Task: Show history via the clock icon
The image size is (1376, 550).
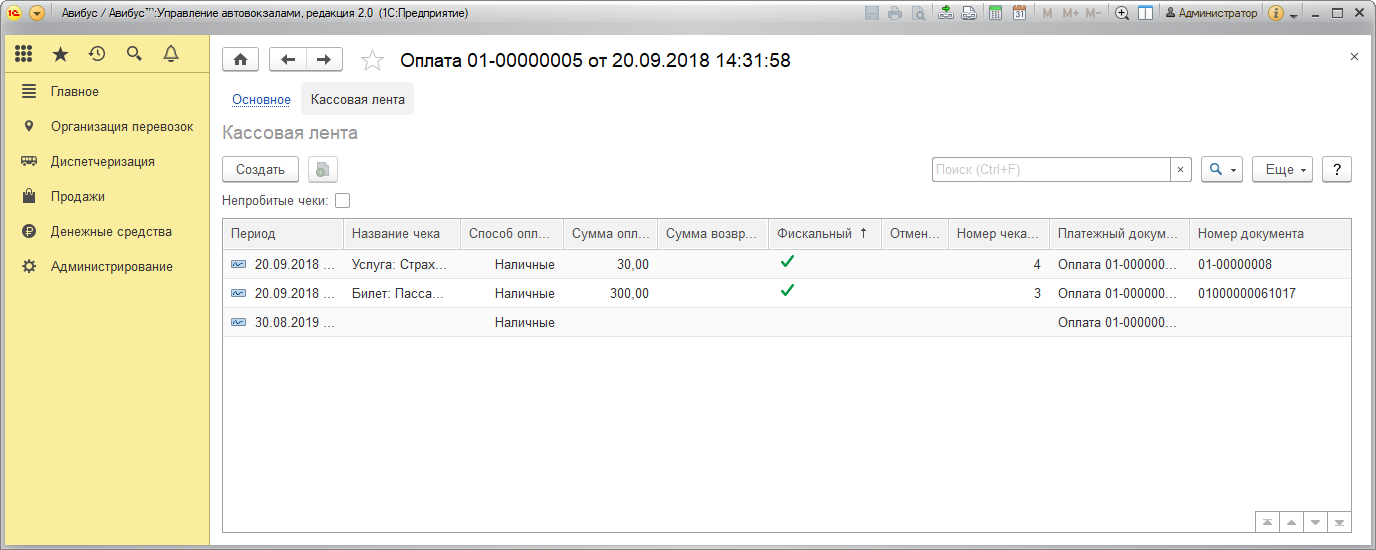Action: click(97, 54)
